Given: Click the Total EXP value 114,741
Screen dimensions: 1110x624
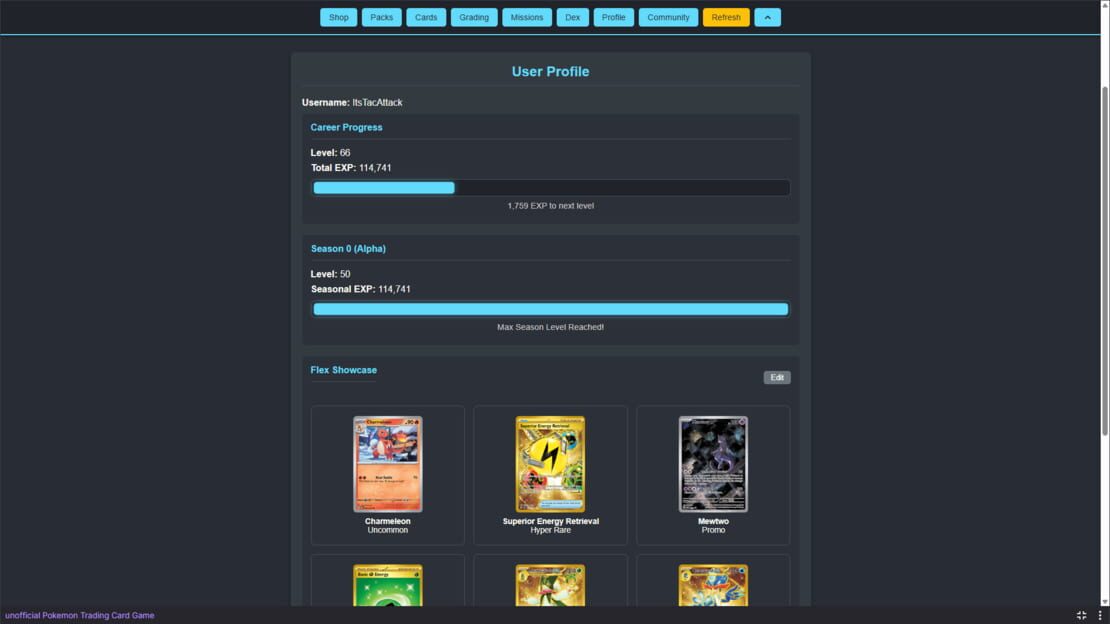Looking at the screenshot, I should click(x=375, y=168).
